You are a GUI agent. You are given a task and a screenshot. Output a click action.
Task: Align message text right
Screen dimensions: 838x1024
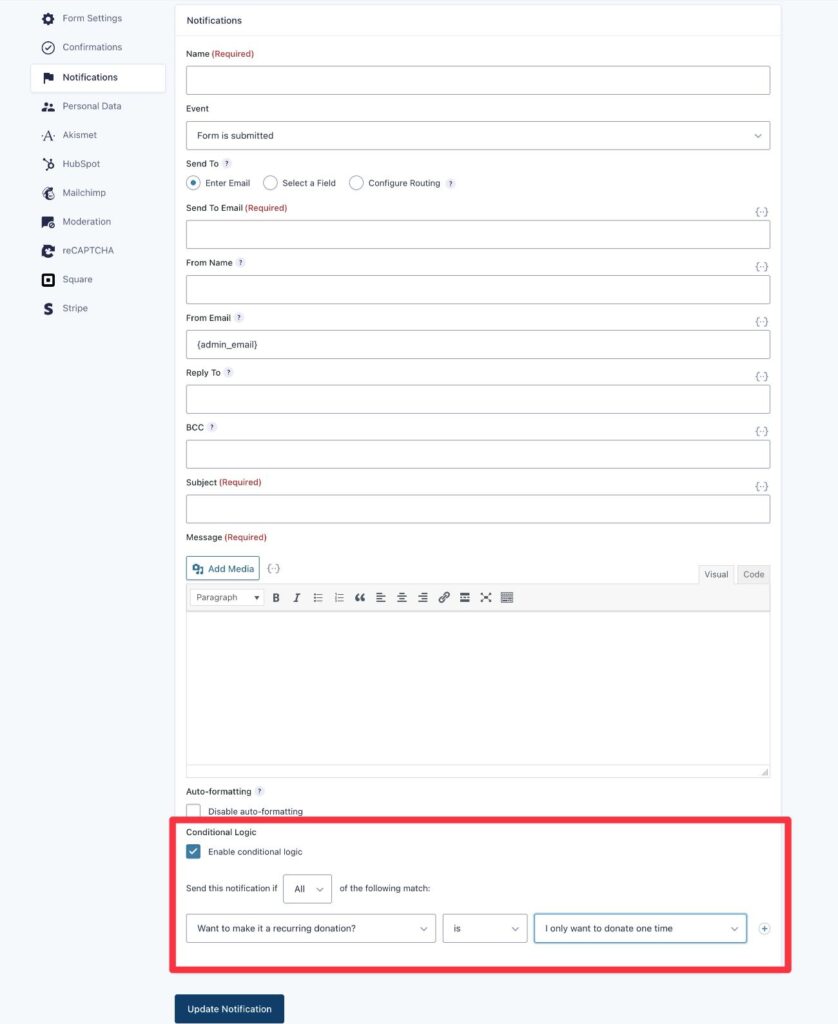click(423, 598)
